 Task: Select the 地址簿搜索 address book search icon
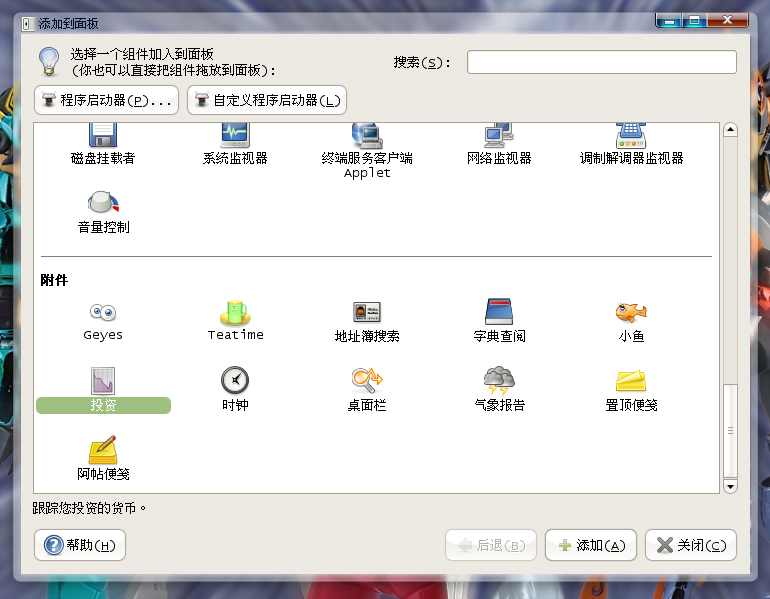[x=367, y=312]
